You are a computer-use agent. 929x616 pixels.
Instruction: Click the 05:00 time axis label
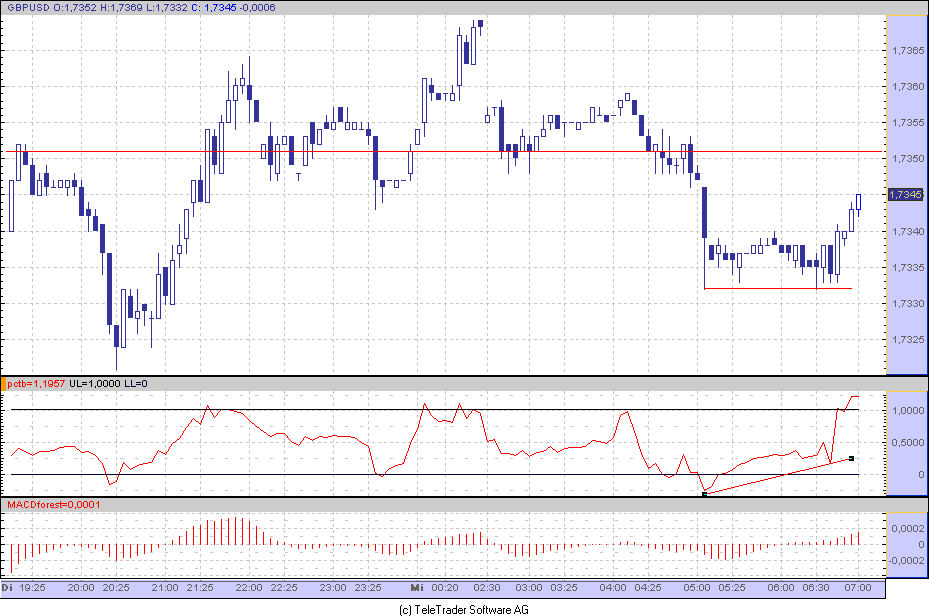pos(697,587)
